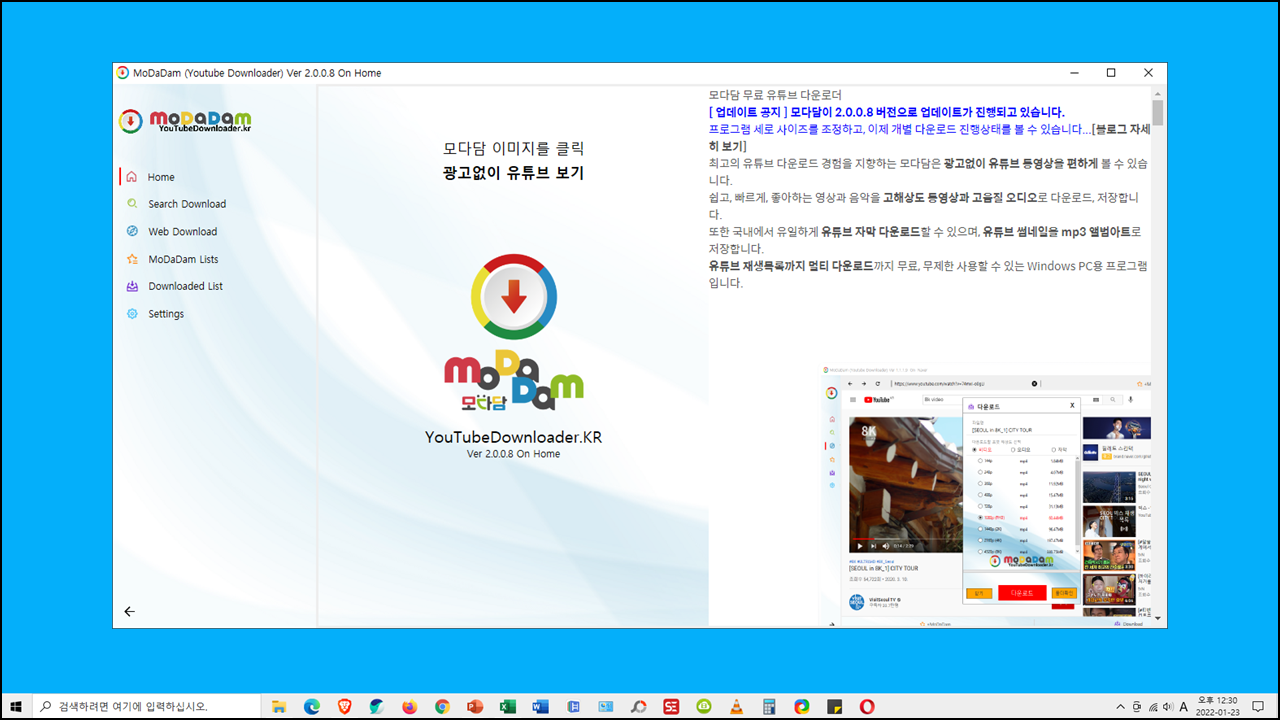Viewport: 1280px width, 720px height.
Task: Minimize the MoDaDam window
Action: coord(1075,73)
